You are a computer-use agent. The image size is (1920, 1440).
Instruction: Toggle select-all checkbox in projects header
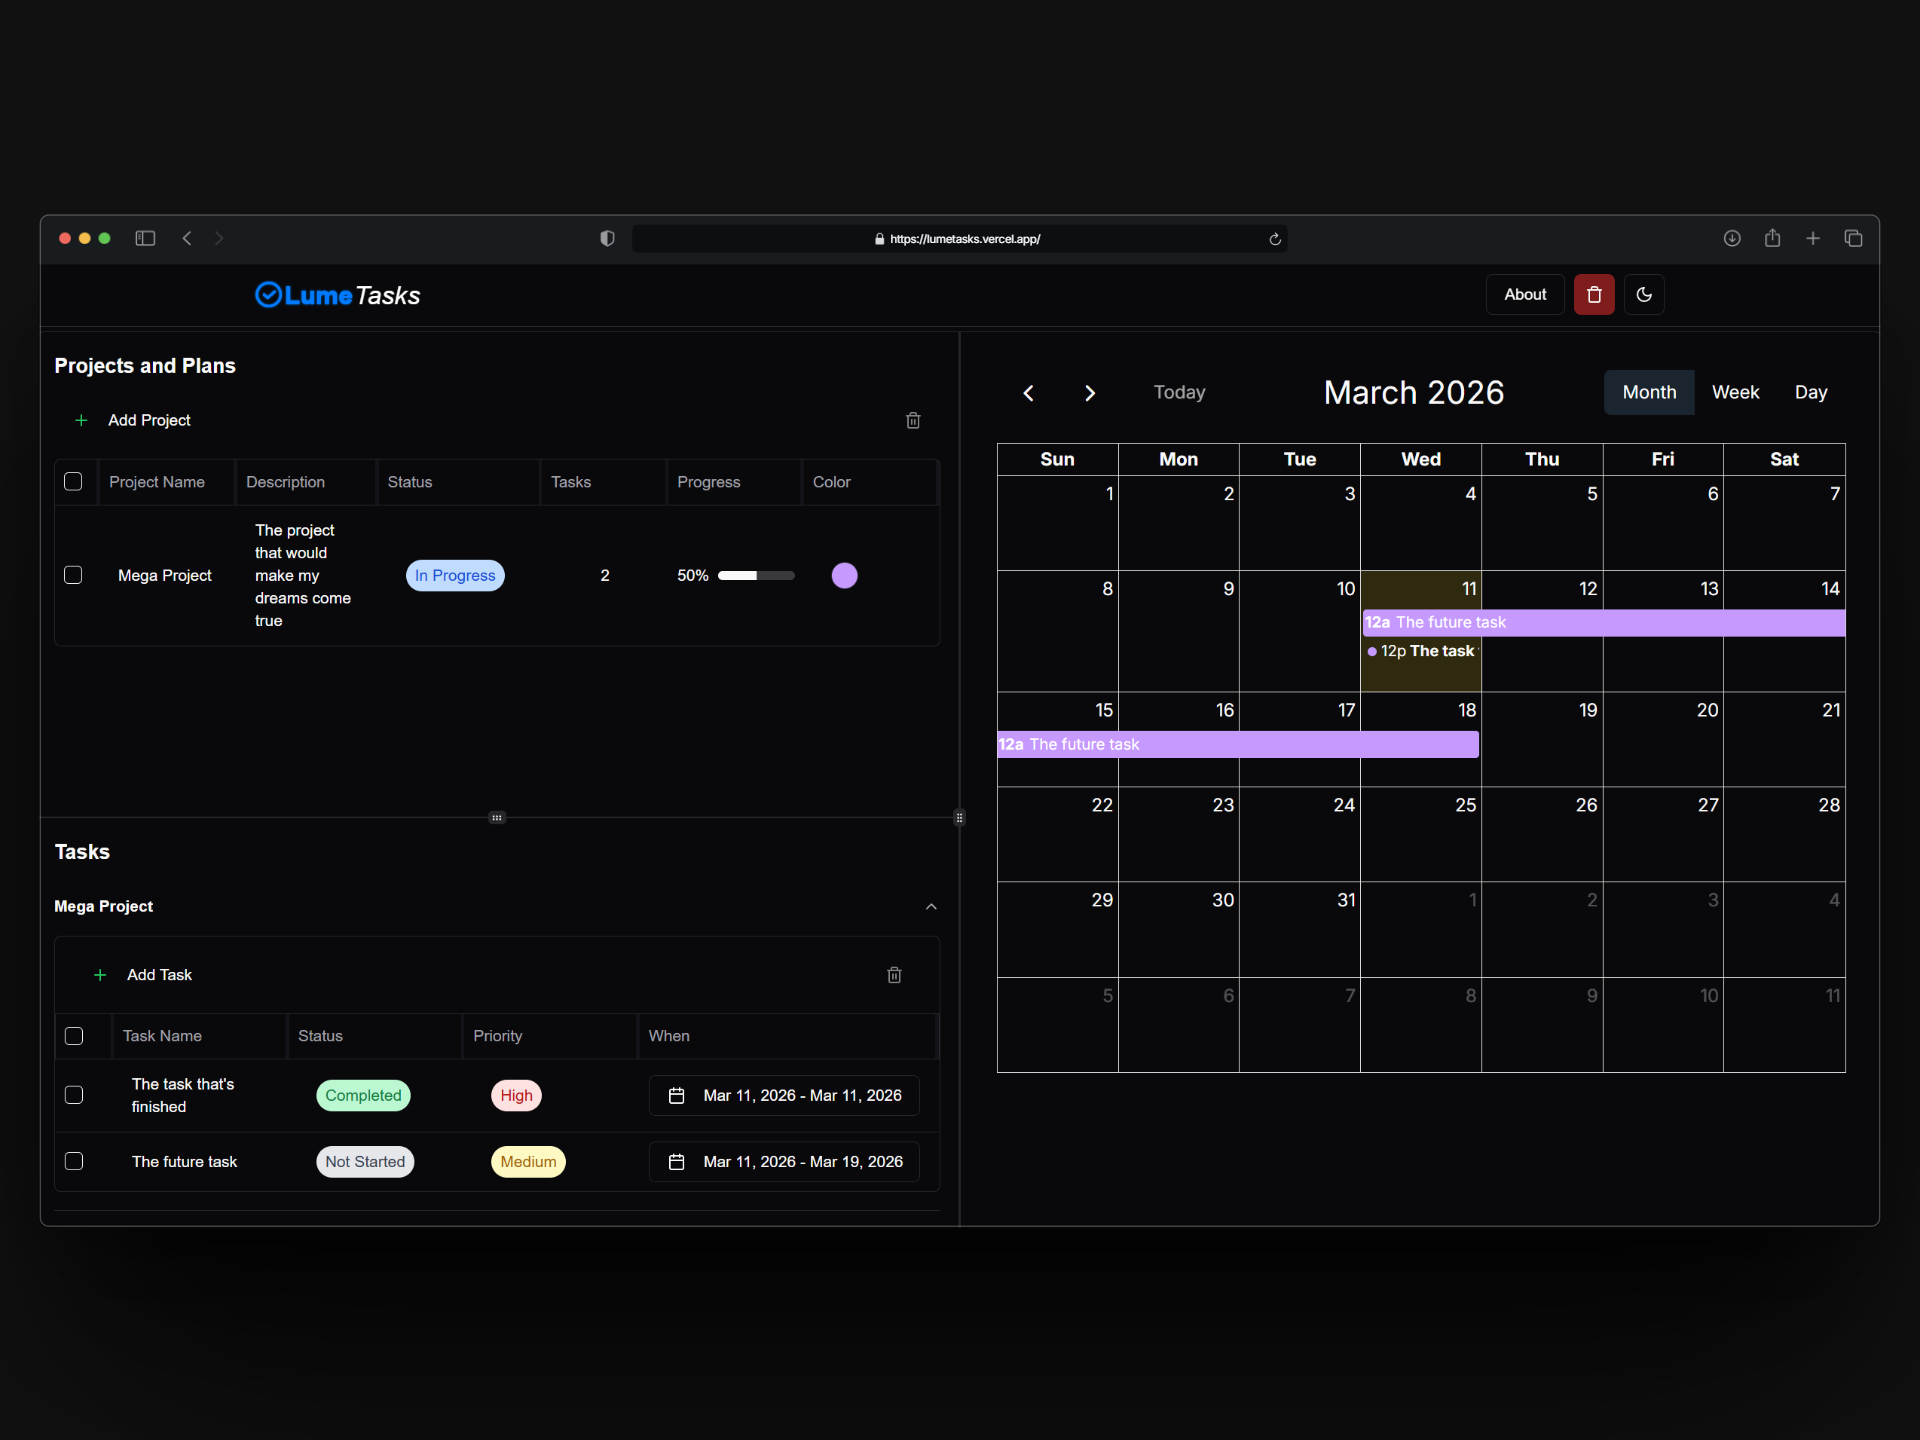[73, 482]
